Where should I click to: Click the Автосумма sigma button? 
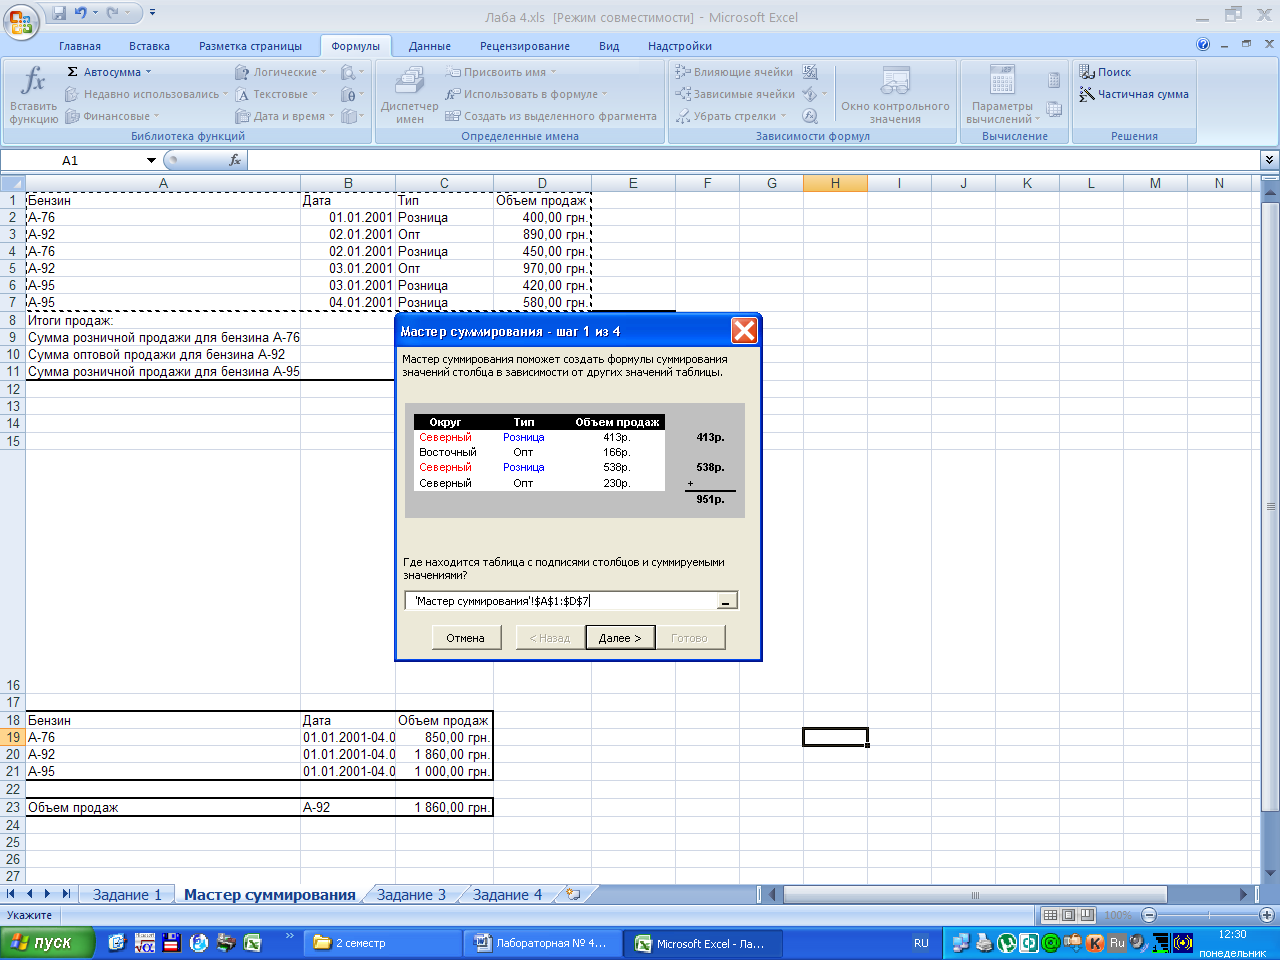click(108, 72)
